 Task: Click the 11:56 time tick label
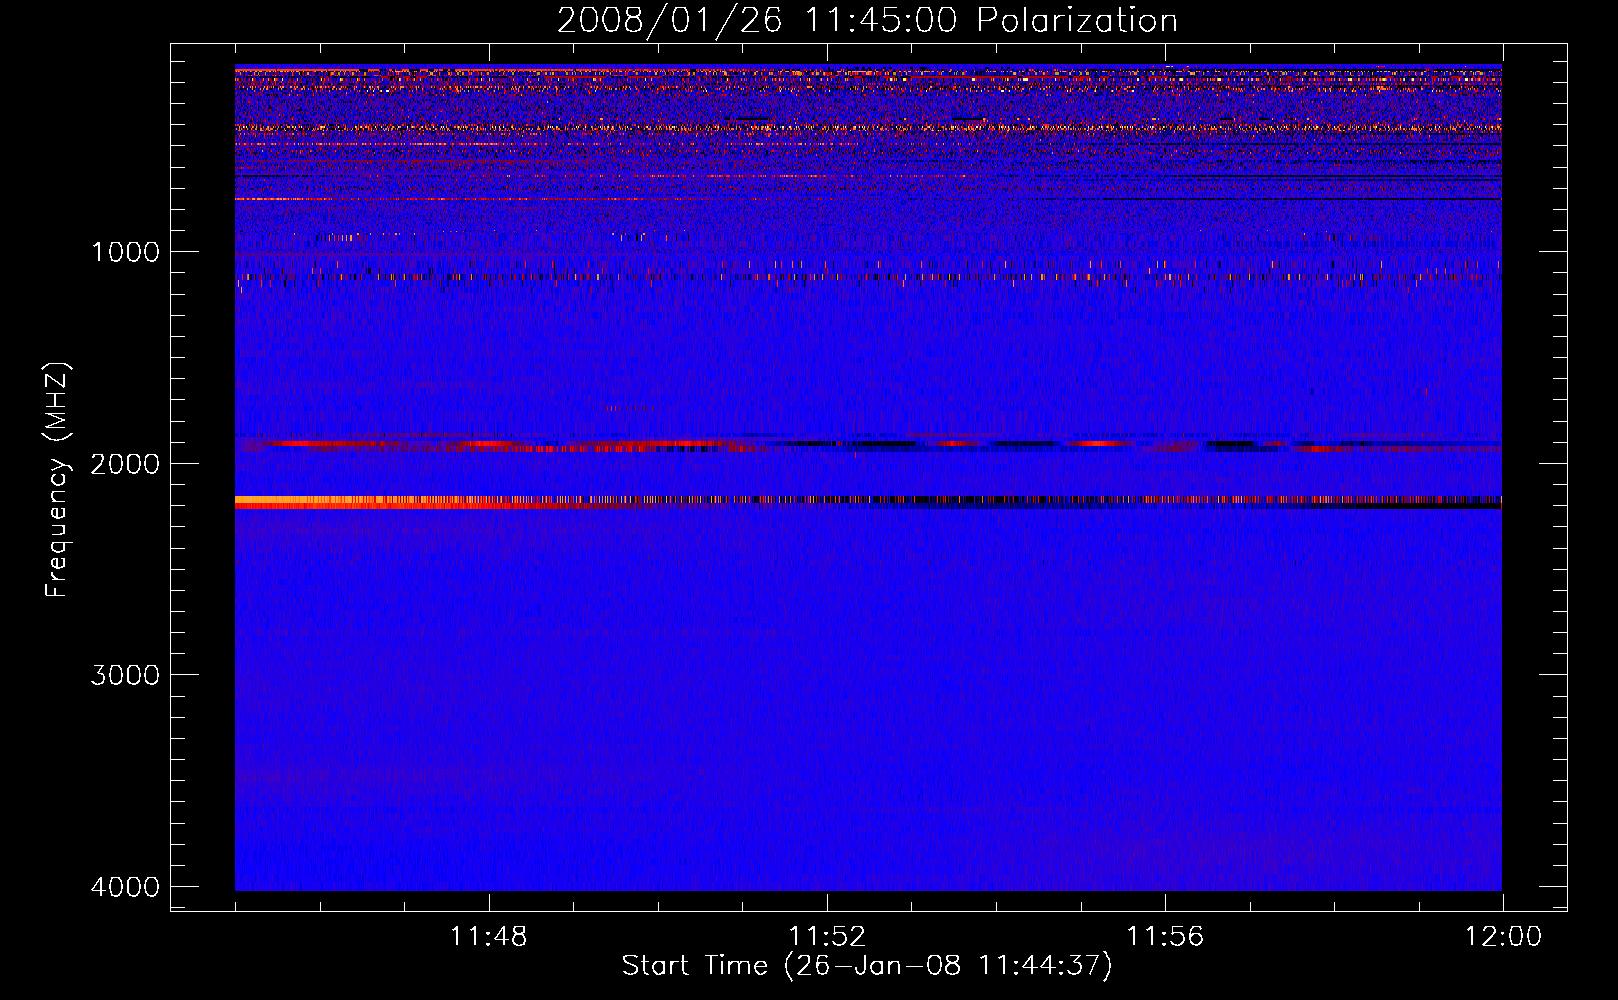pyautogui.click(x=1165, y=937)
